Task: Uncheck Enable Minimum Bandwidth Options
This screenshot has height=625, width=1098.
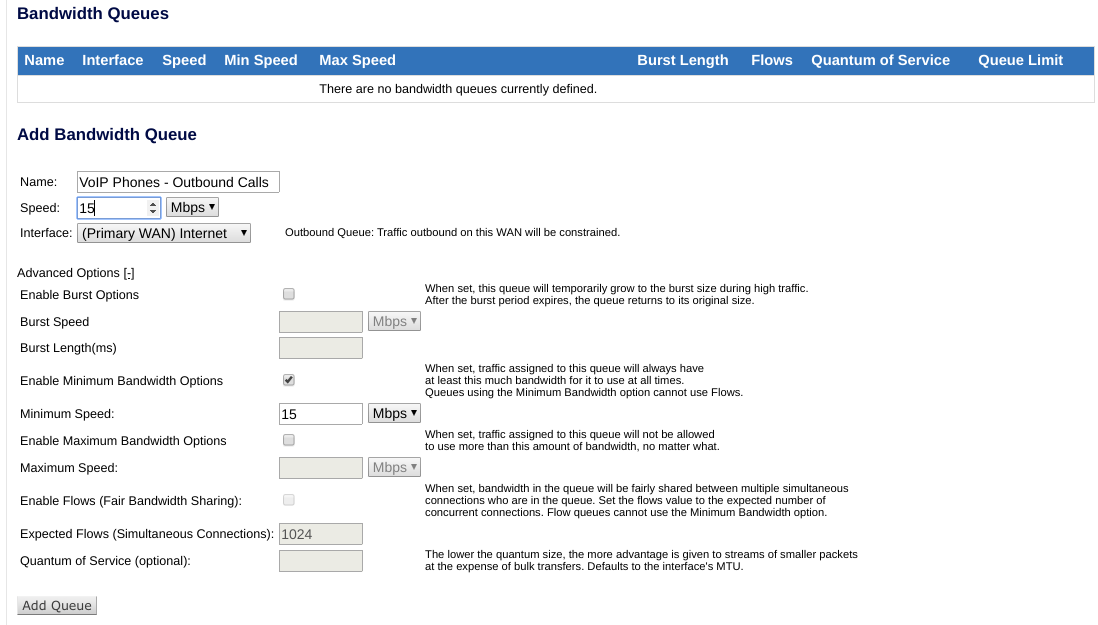Action: click(x=288, y=379)
